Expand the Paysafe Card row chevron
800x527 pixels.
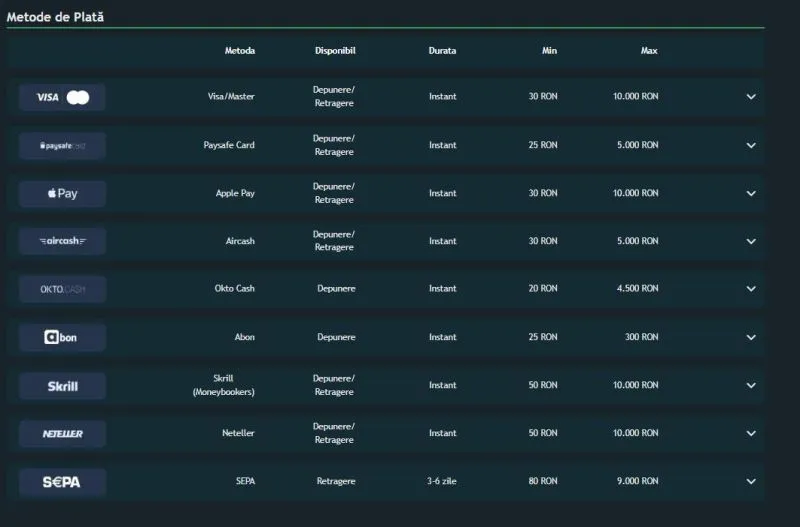click(x=751, y=145)
